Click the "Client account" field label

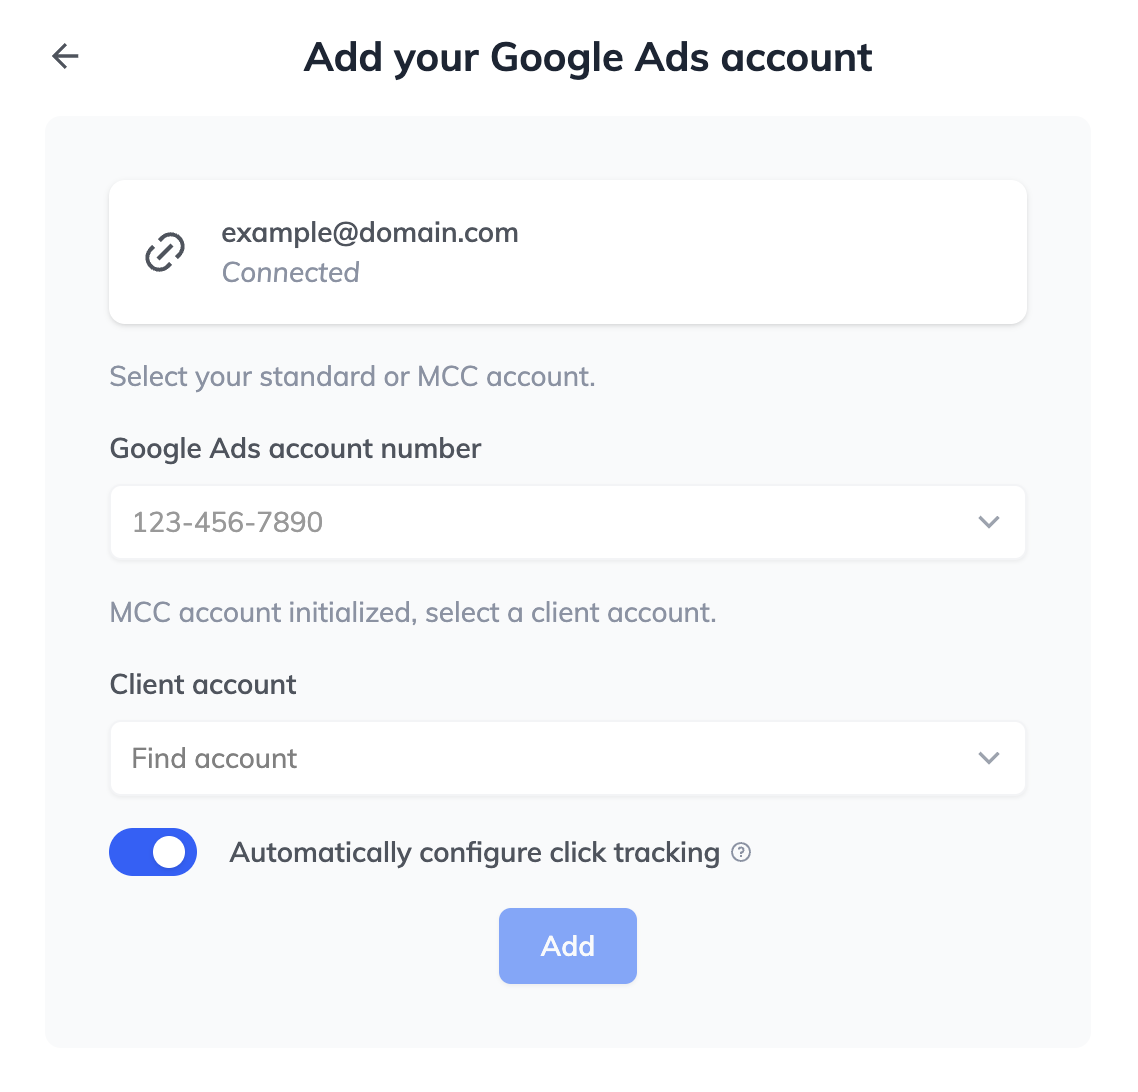click(203, 684)
